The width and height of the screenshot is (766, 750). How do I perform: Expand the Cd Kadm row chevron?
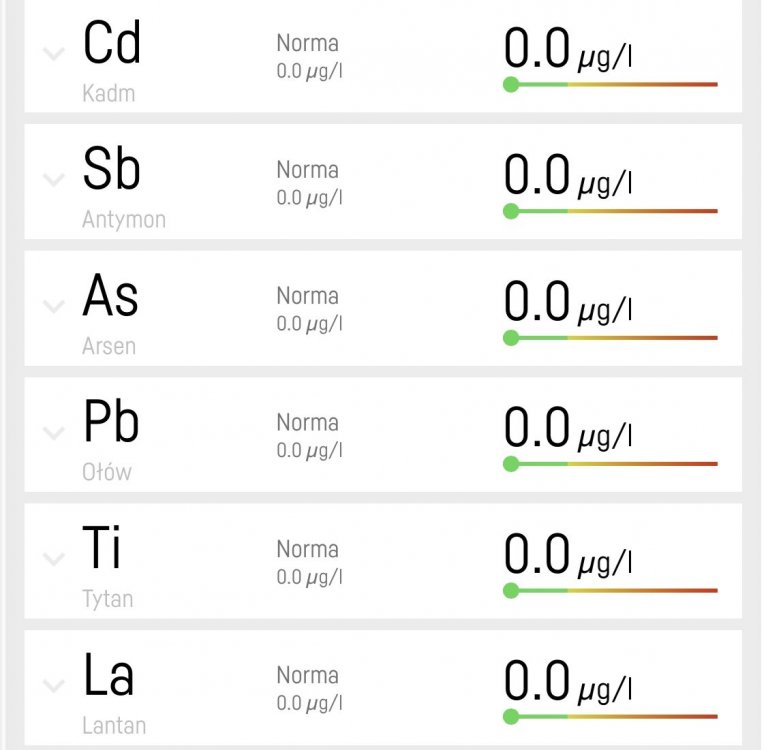tap(53, 54)
